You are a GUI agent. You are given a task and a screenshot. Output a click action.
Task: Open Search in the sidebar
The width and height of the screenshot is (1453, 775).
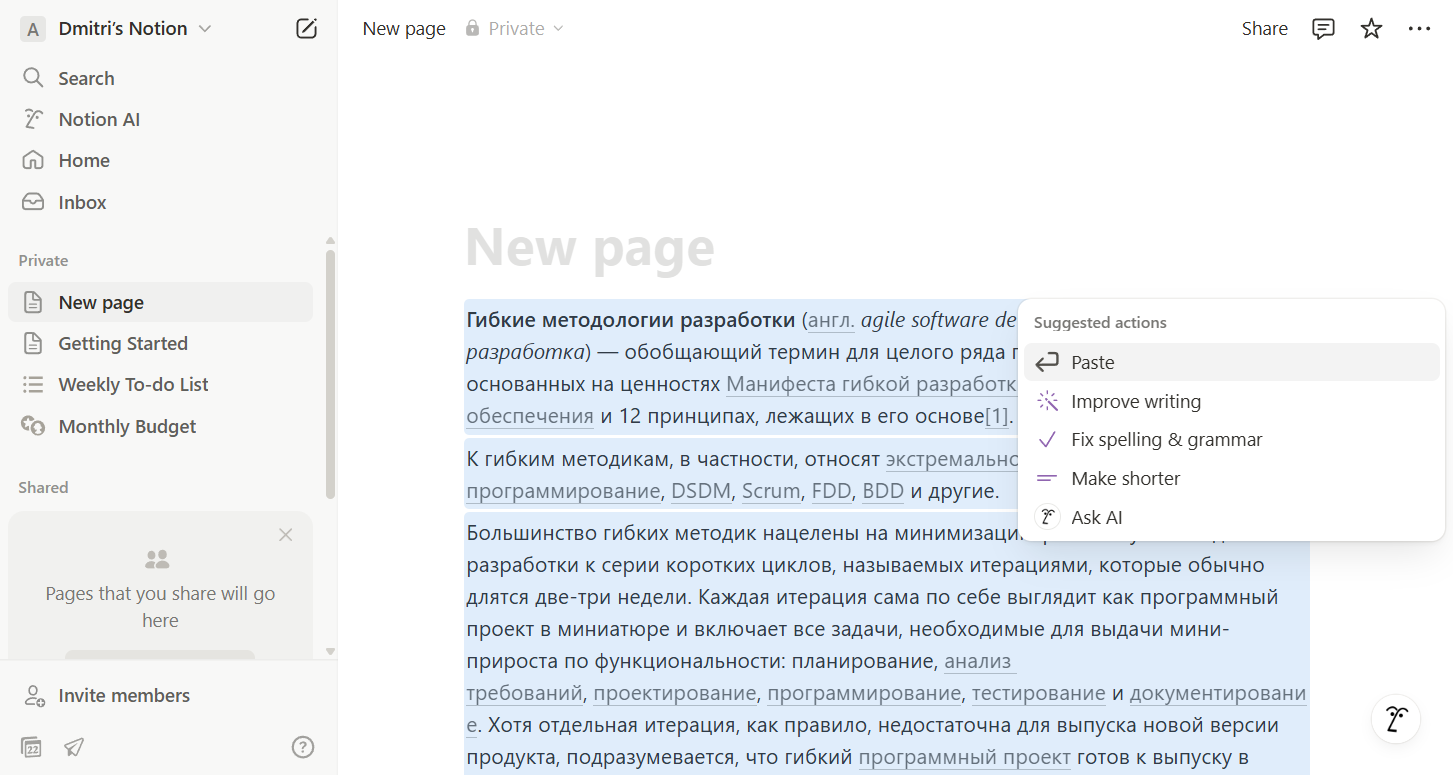click(x=86, y=78)
